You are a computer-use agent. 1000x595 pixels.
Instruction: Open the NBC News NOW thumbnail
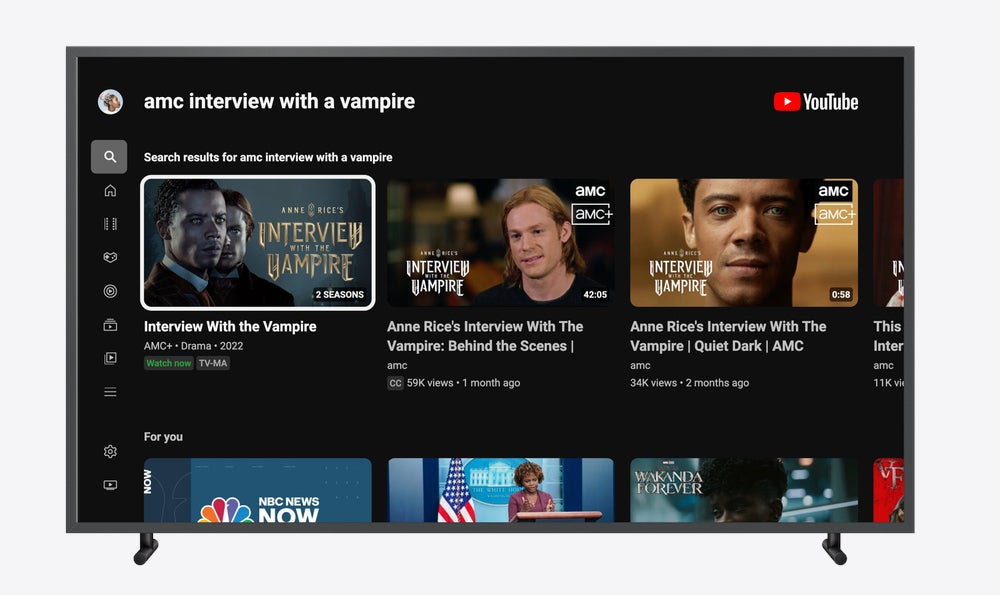pos(258,490)
